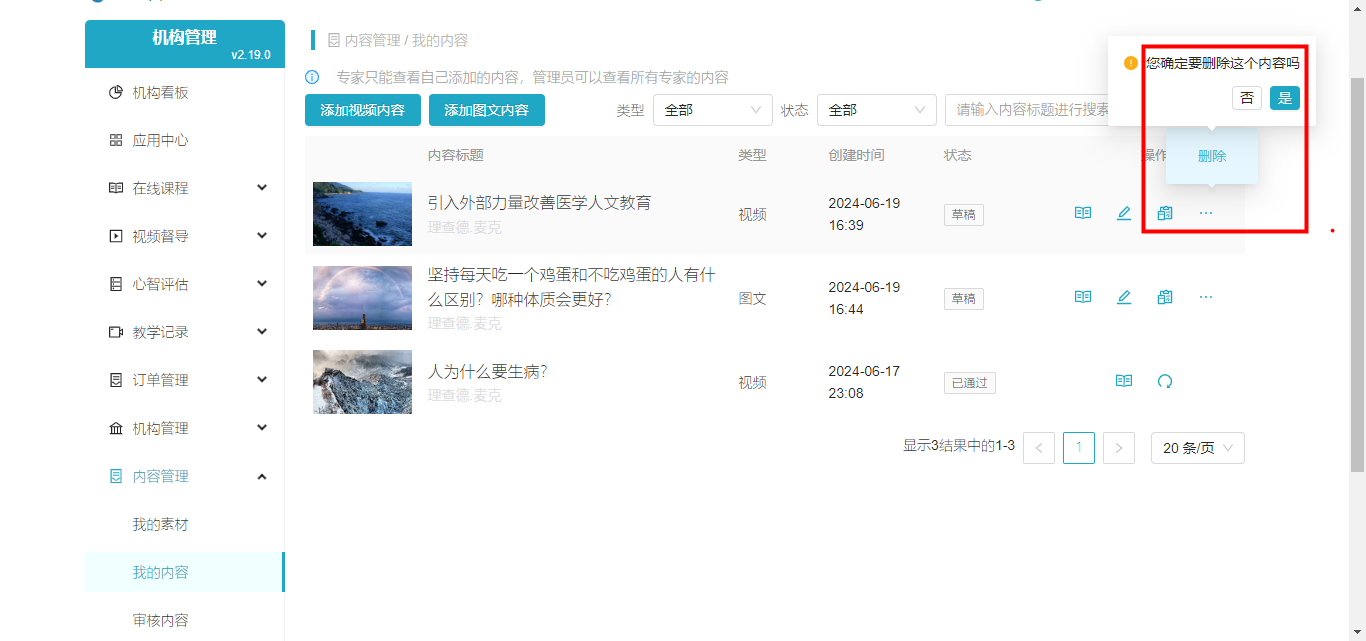Image resolution: width=1366 pixels, height=641 pixels.
Task: Expand the 在线课程 submenu chevron
Action: point(262,188)
